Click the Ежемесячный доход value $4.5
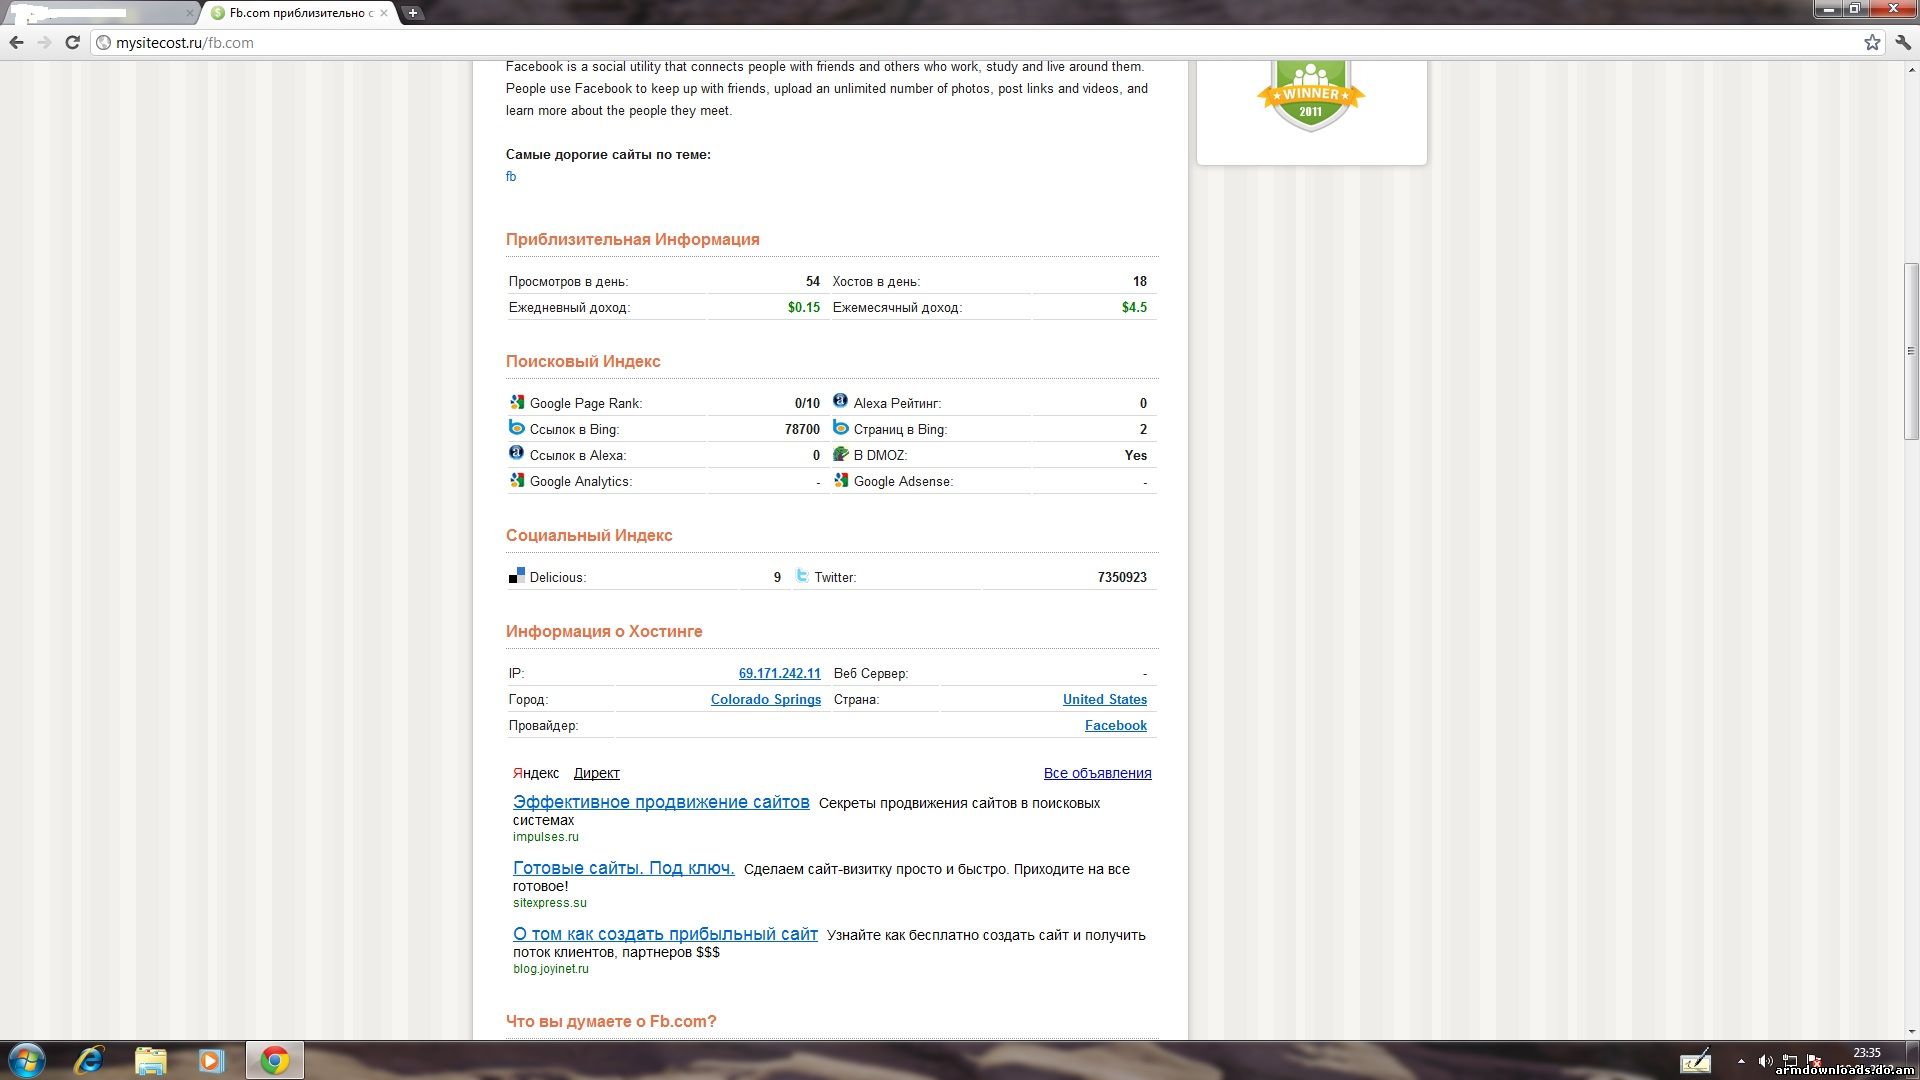Screen dimensions: 1920x1080 (1134, 307)
